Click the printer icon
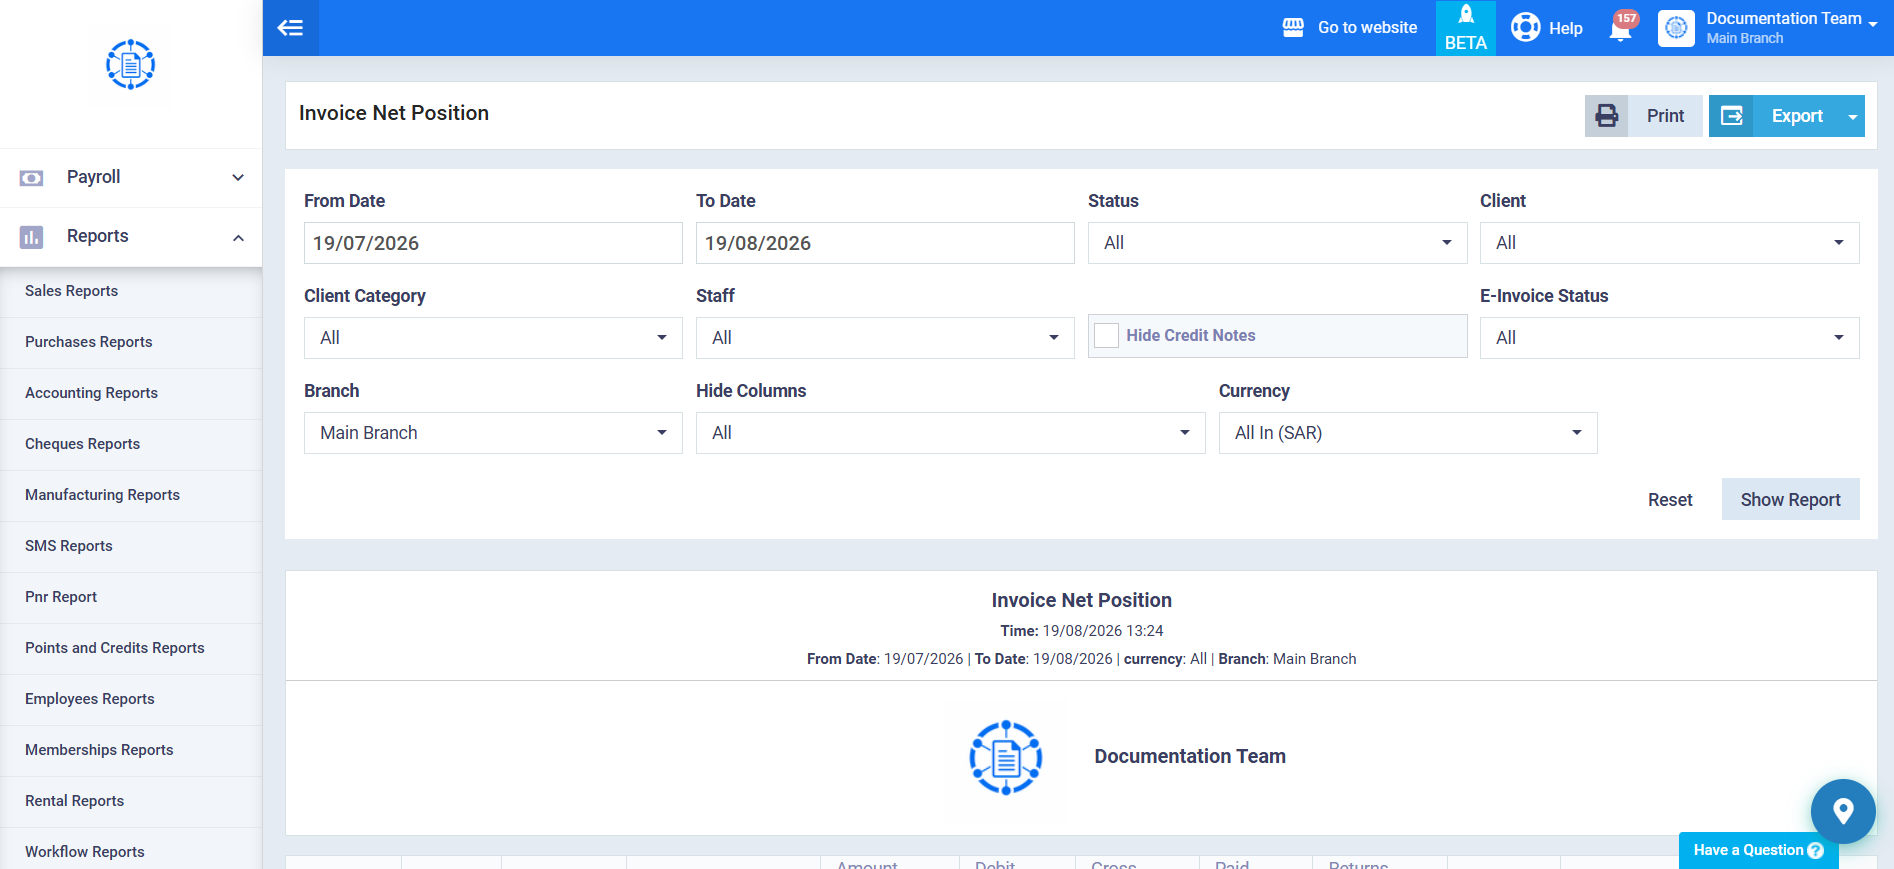Screen dimensions: 1894x869 pos(1606,116)
